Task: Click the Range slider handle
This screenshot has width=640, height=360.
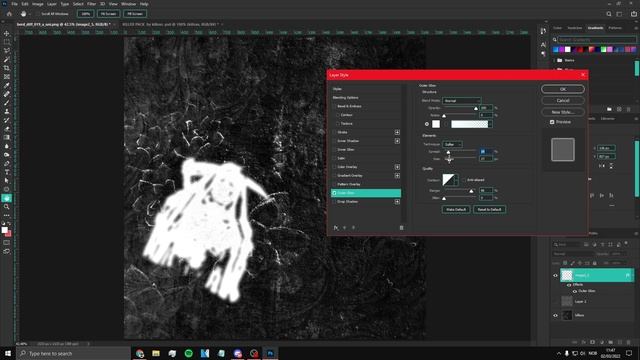Action: coord(471,191)
